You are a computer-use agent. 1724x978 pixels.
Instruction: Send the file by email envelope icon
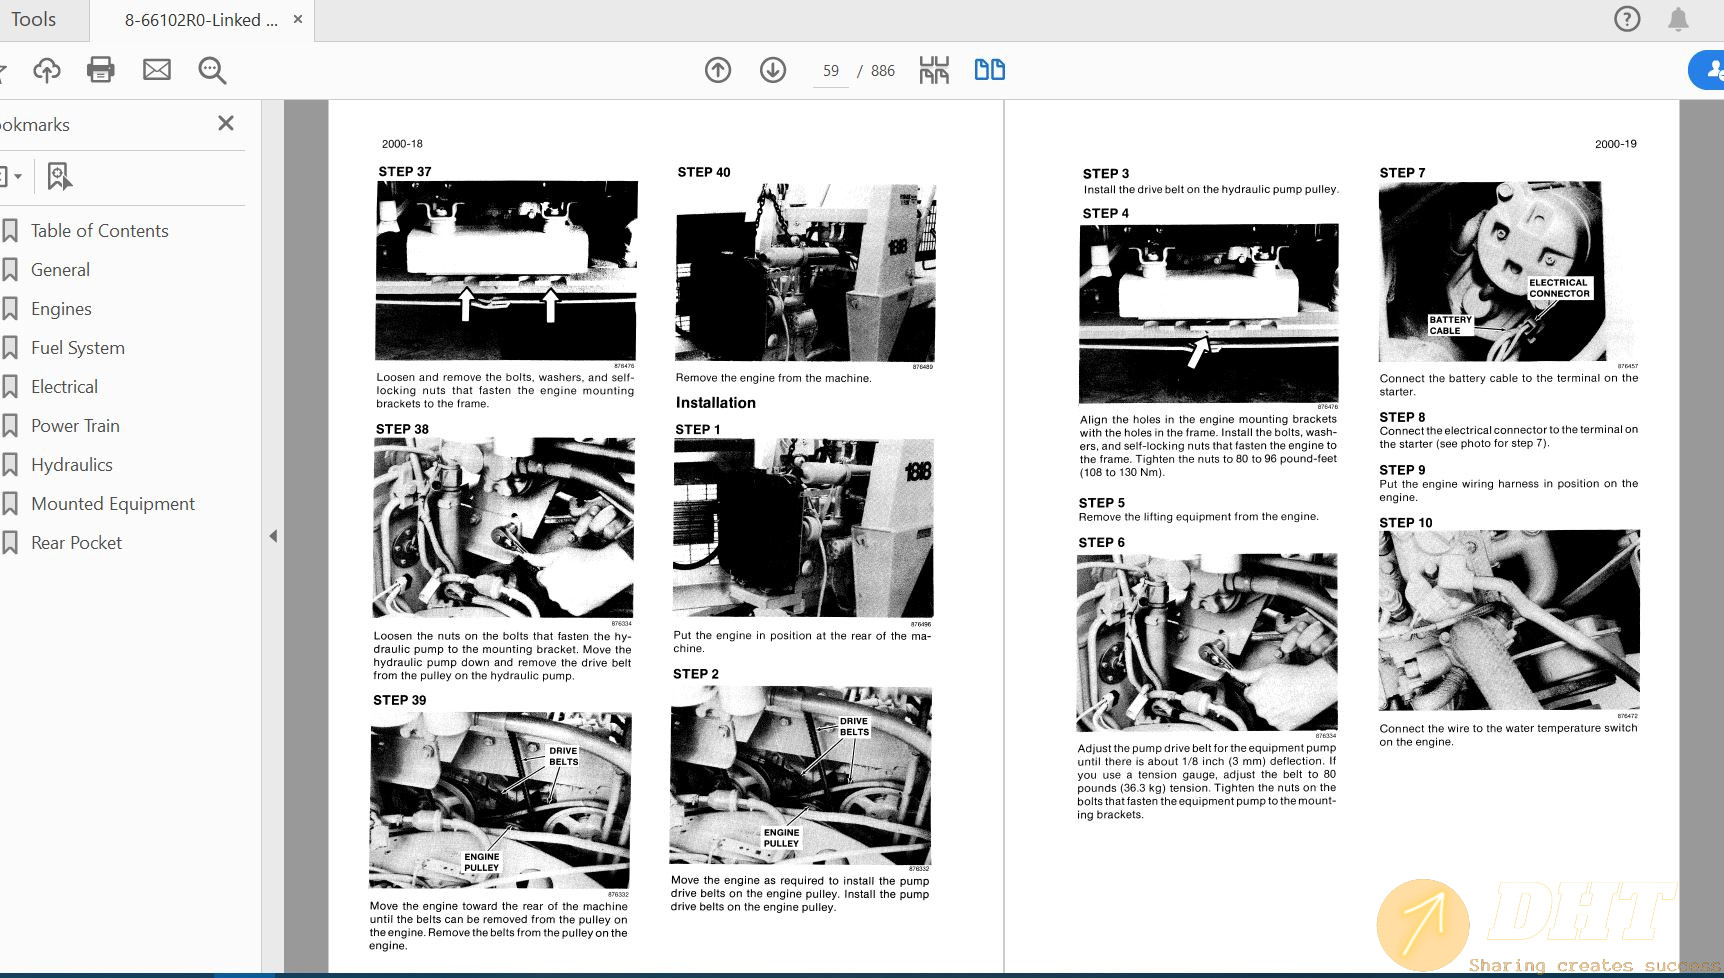[x=157, y=70]
